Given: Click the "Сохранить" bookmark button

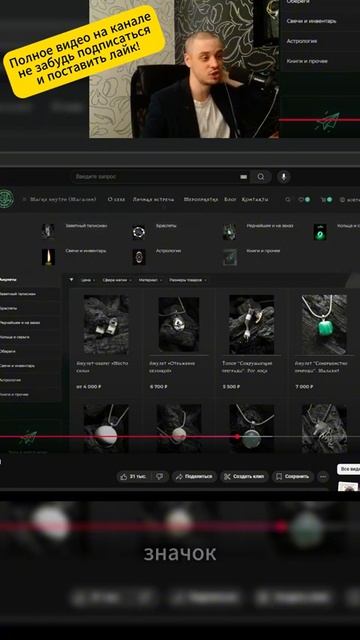Looking at the screenshot, I should coord(293,476).
